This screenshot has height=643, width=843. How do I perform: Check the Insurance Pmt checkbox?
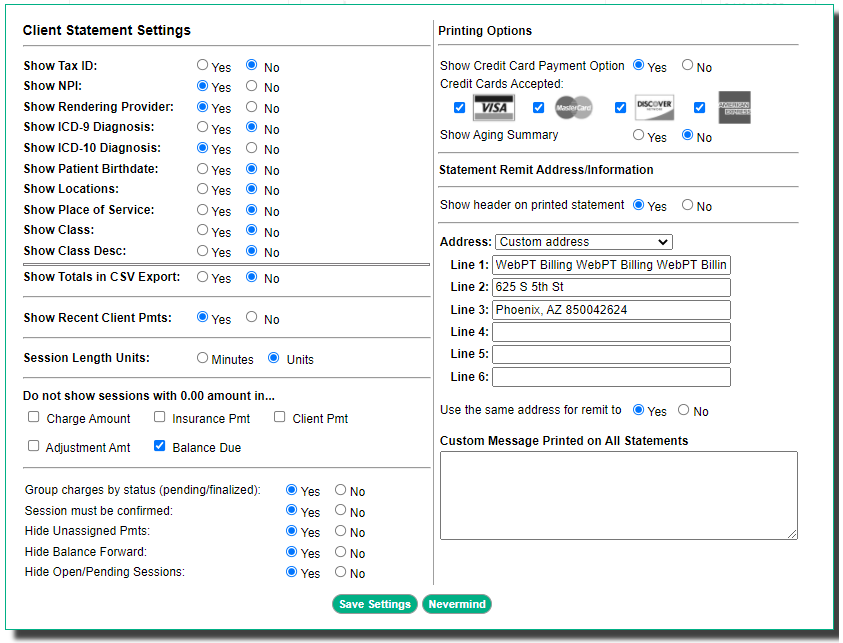click(x=159, y=416)
